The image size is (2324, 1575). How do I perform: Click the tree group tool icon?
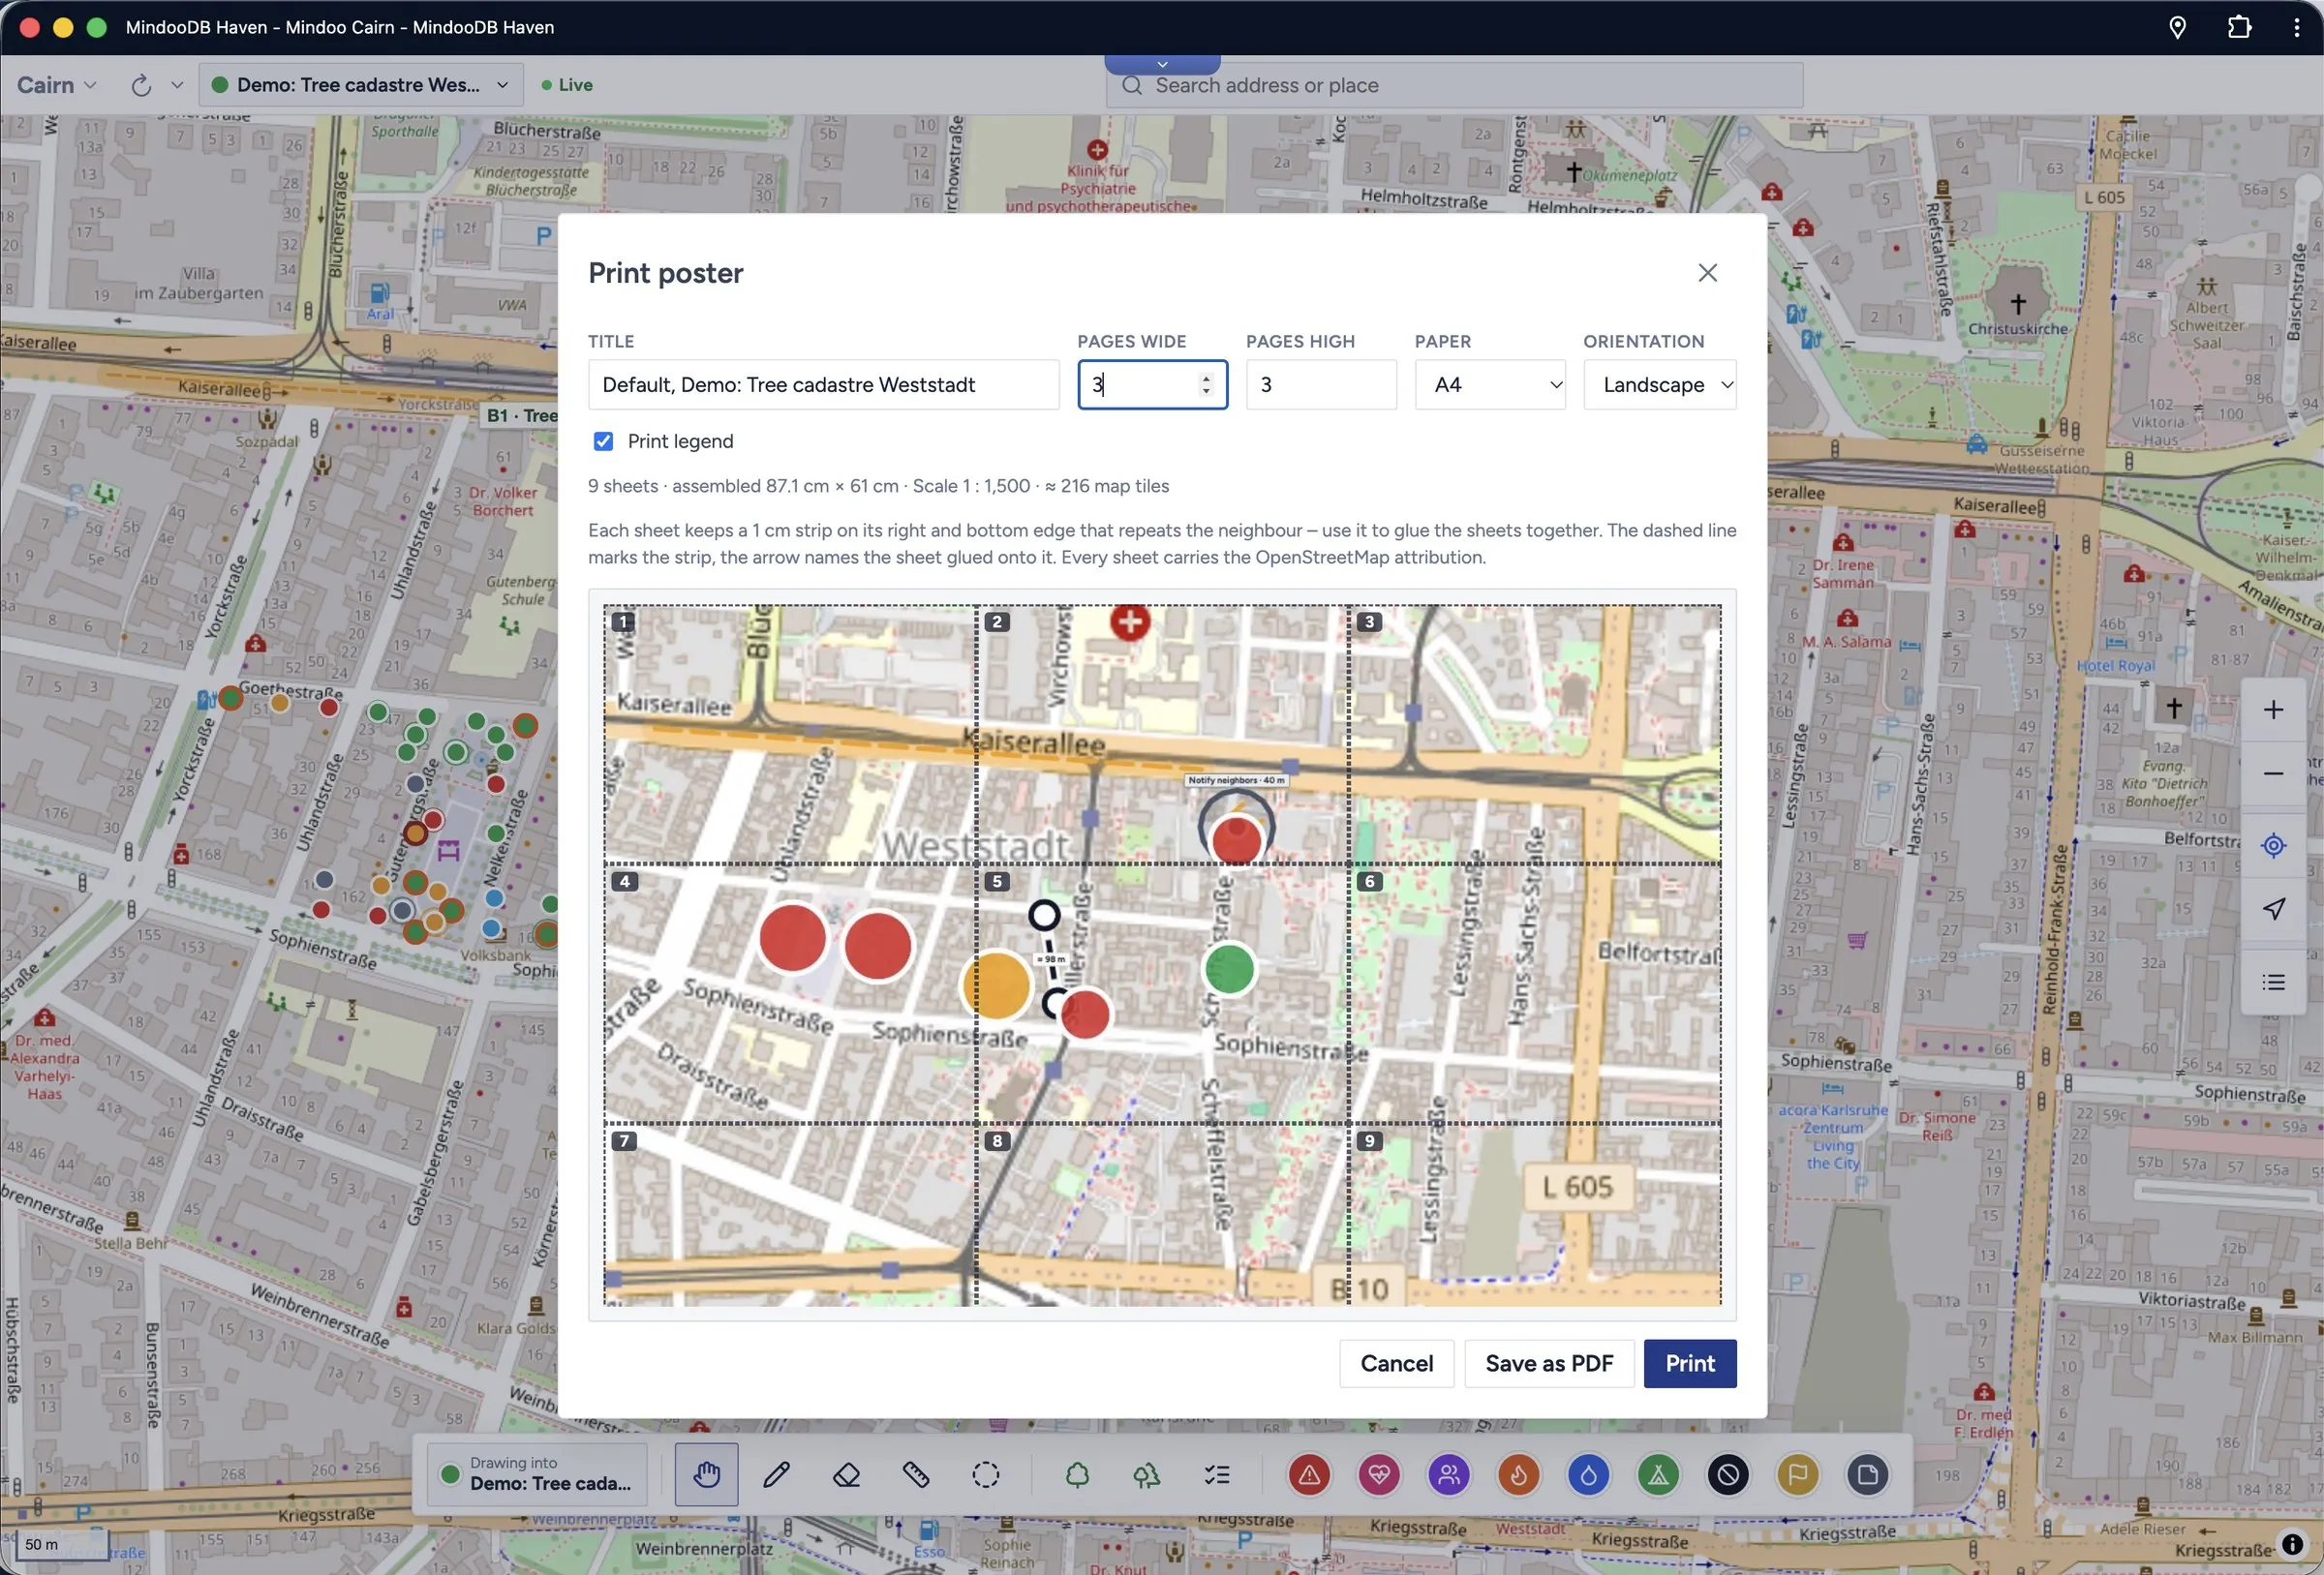pyautogui.click(x=1147, y=1474)
